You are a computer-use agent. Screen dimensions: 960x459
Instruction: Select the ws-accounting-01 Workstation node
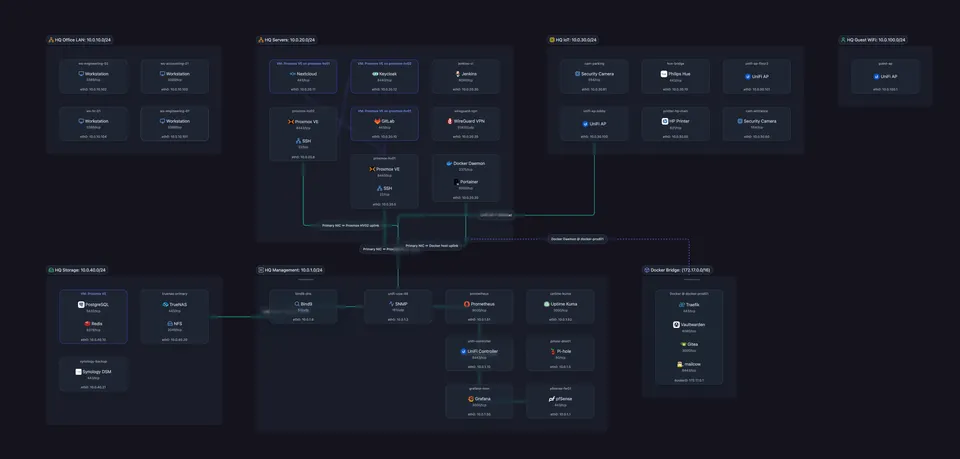coord(174,76)
